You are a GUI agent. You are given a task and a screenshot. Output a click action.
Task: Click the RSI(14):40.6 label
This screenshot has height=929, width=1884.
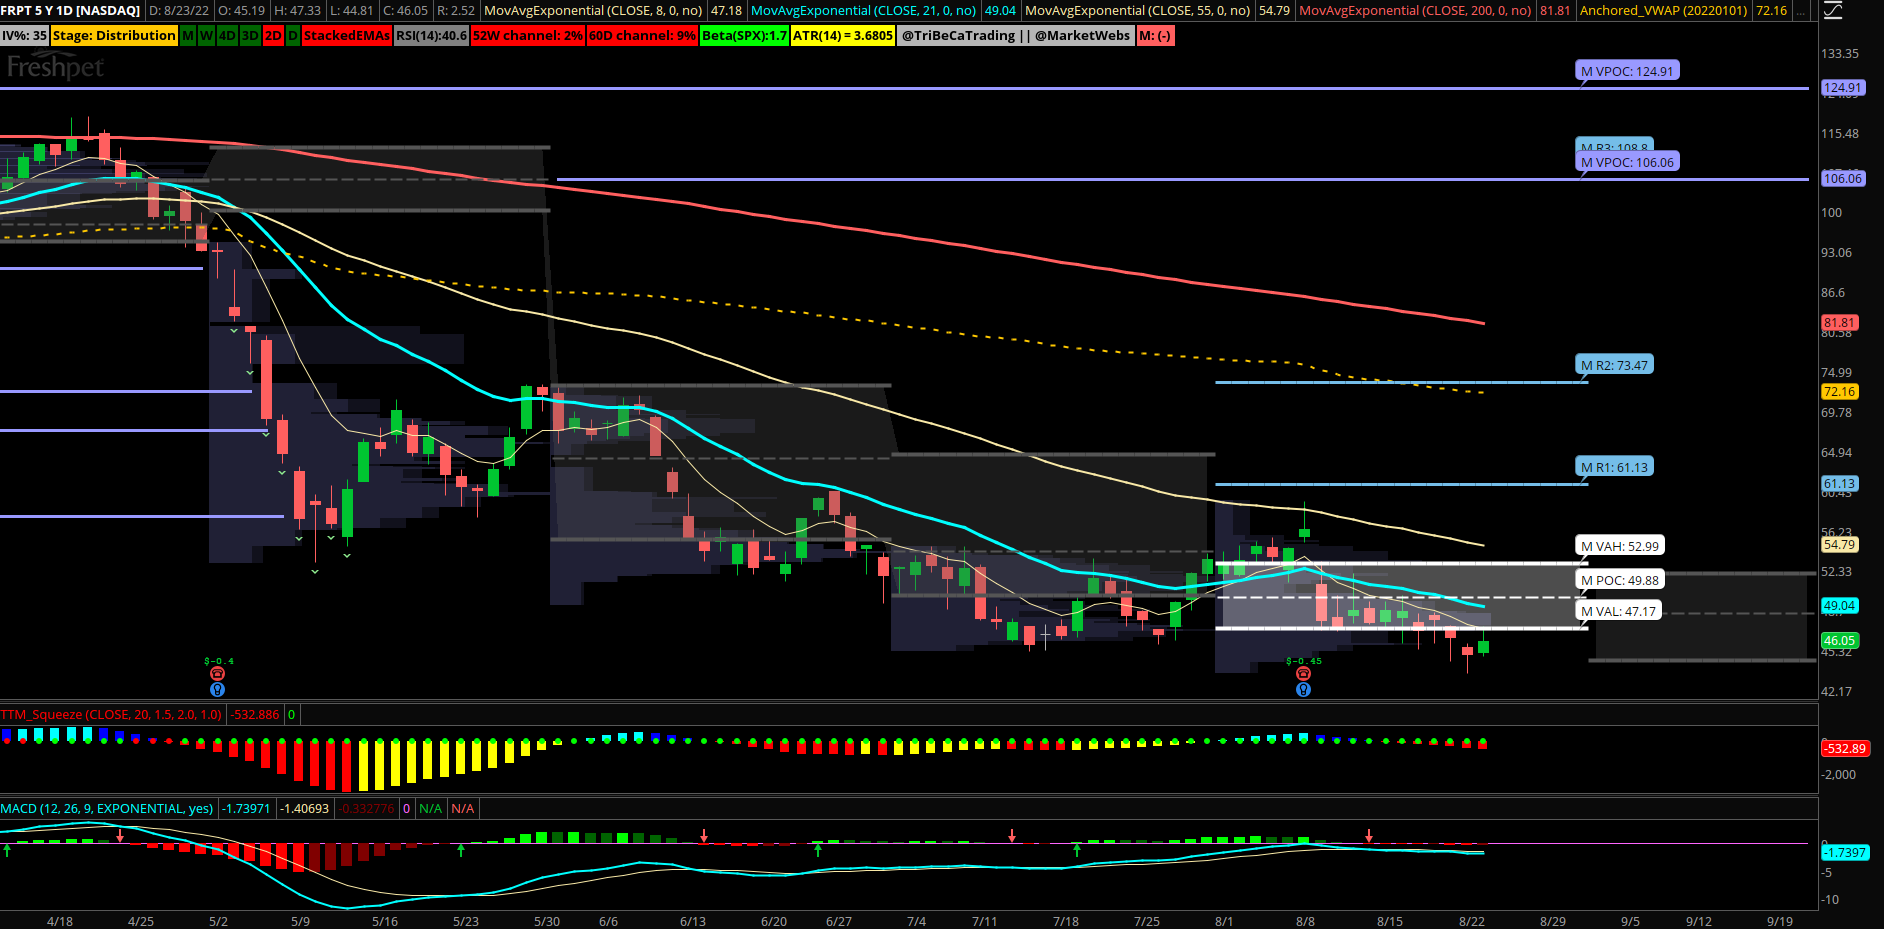click(x=431, y=35)
